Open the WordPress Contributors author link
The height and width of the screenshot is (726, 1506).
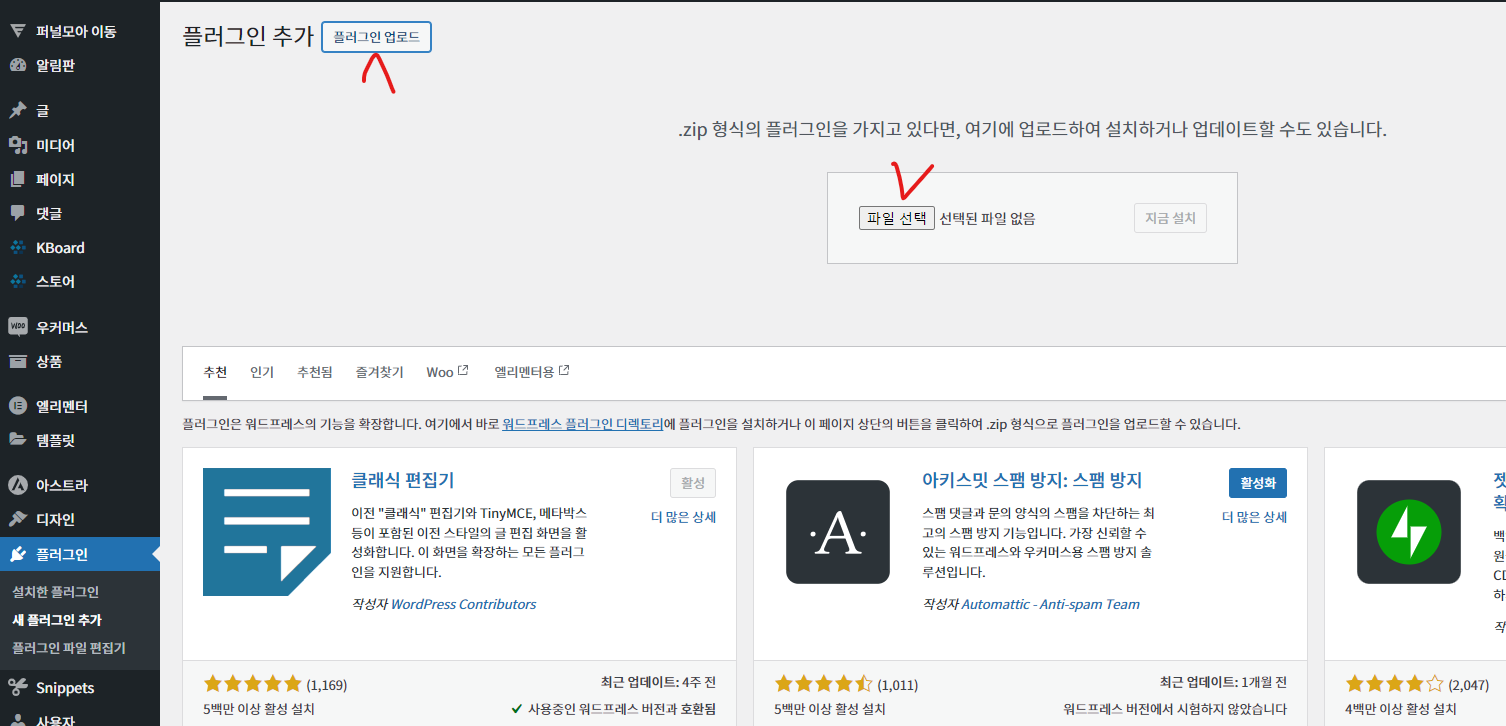[463, 604]
